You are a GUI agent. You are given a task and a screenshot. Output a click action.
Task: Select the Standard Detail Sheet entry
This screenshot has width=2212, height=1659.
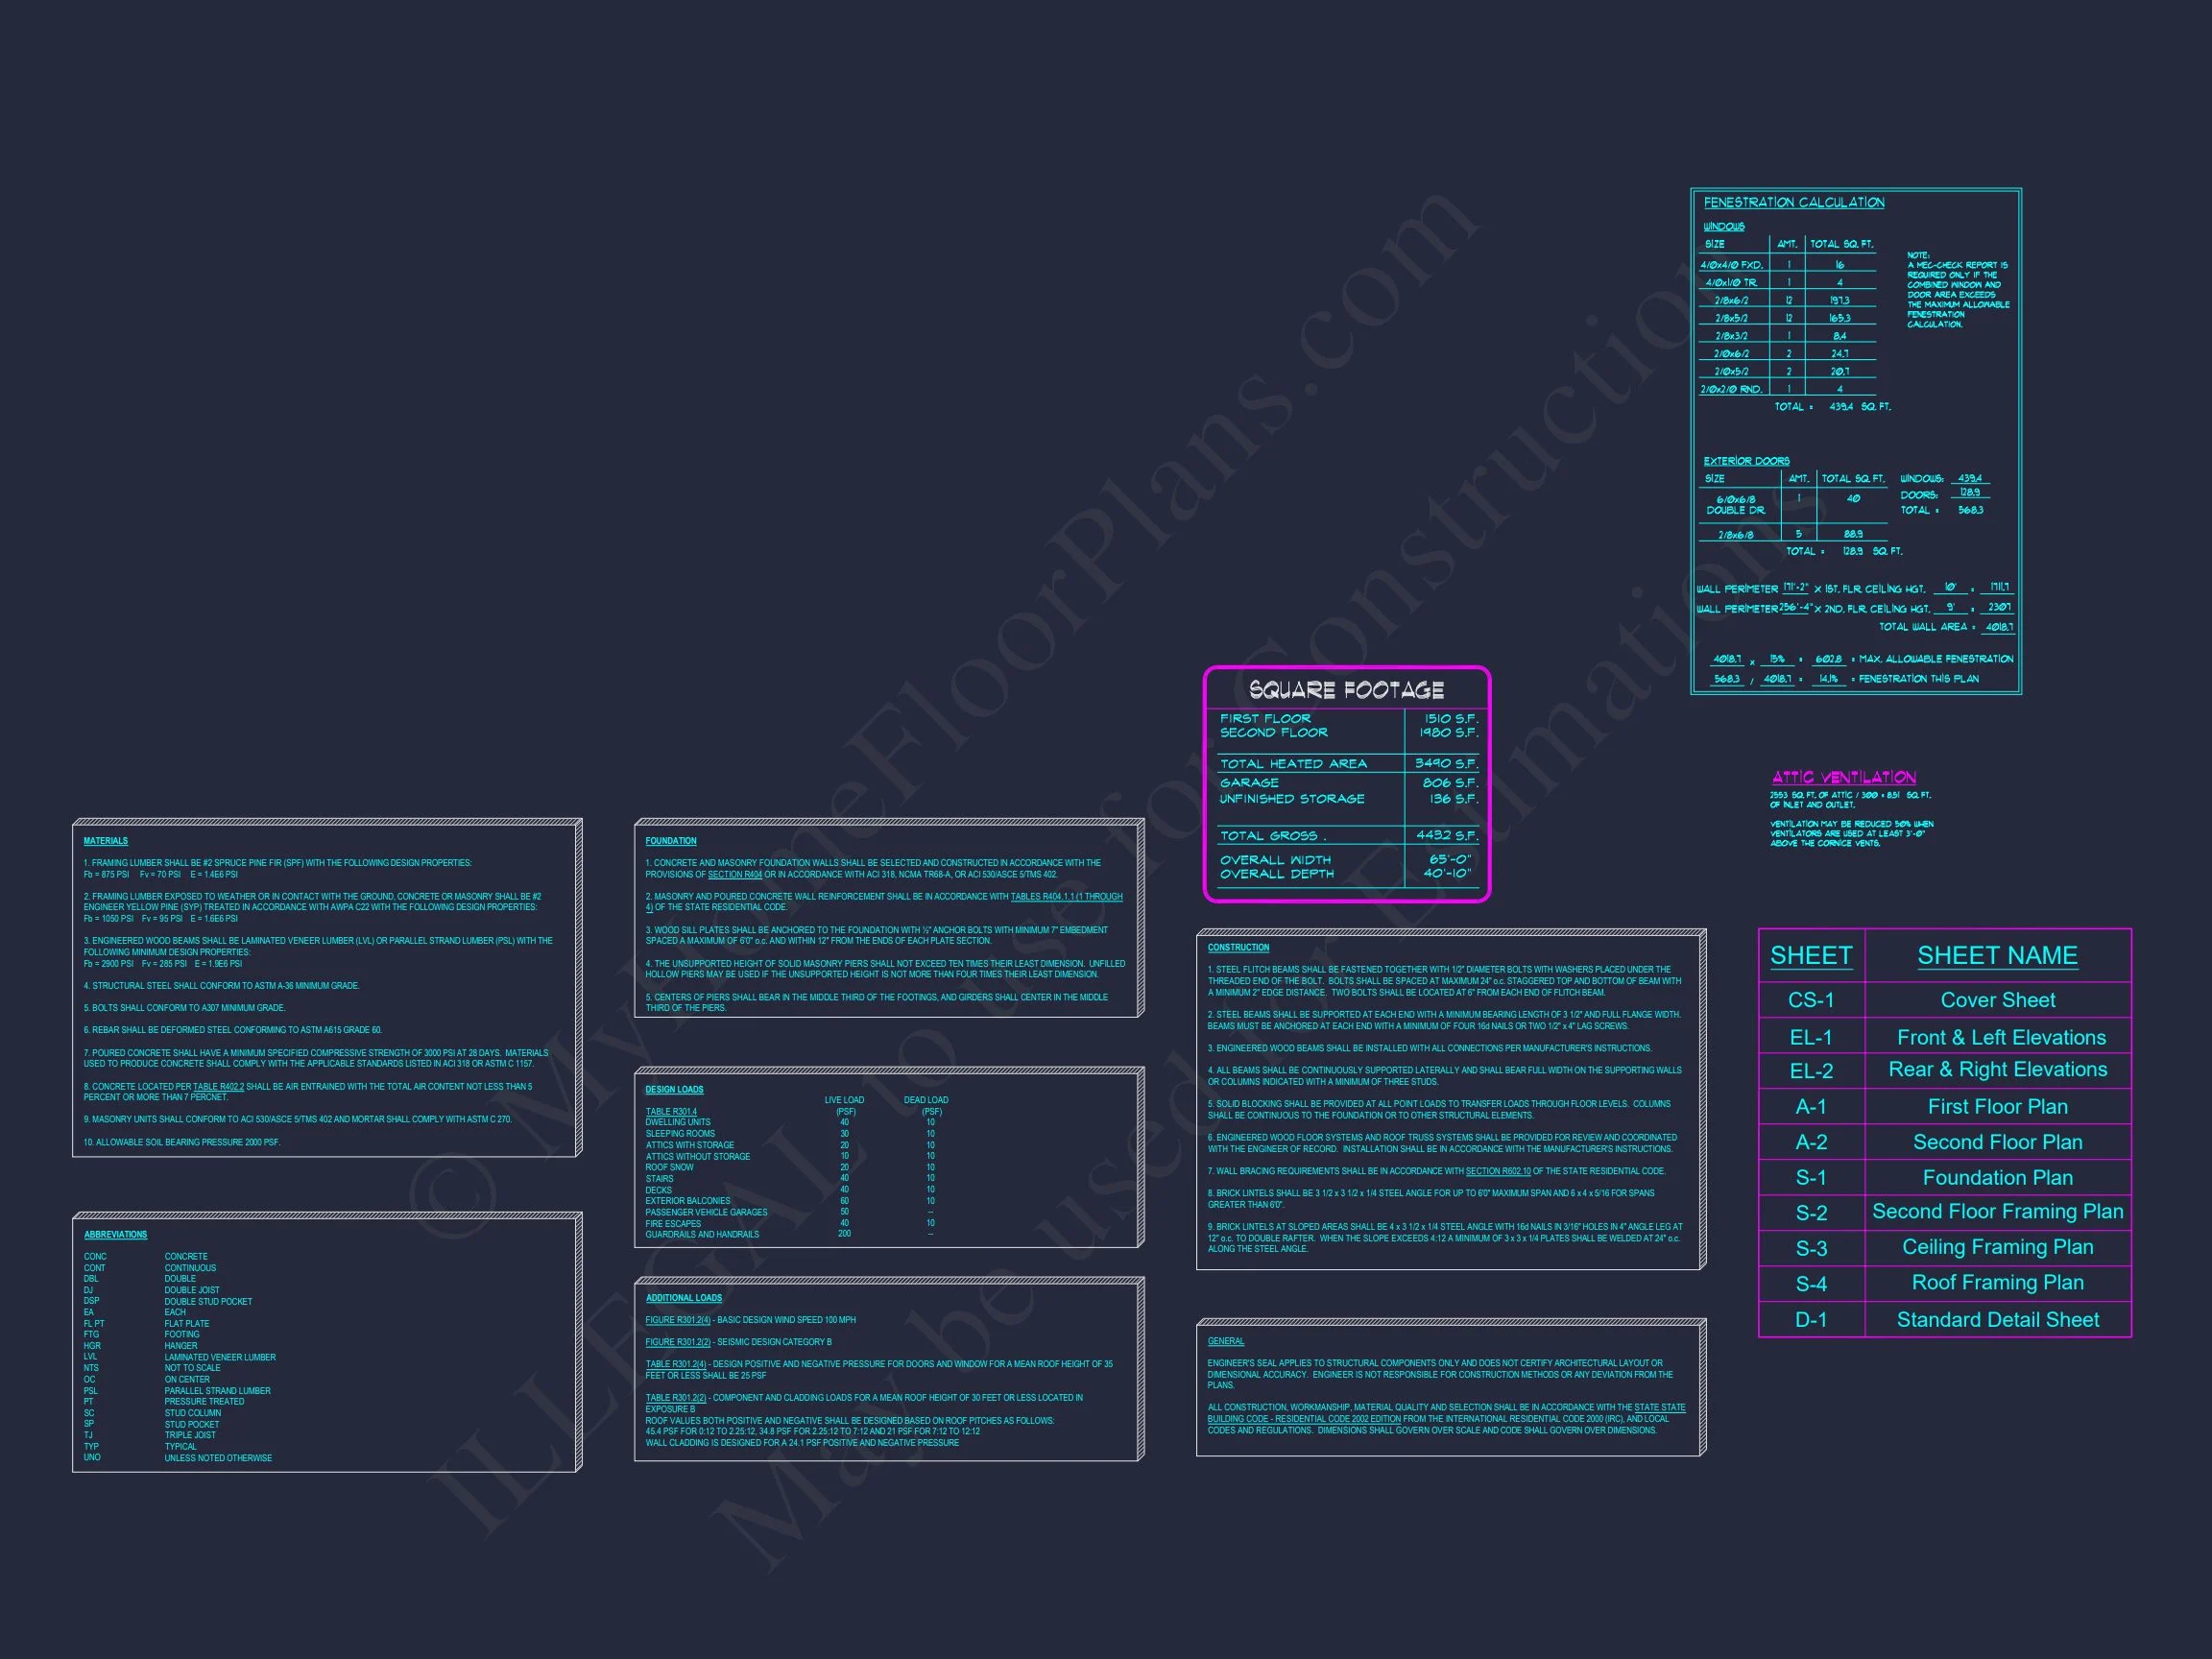(1997, 1319)
